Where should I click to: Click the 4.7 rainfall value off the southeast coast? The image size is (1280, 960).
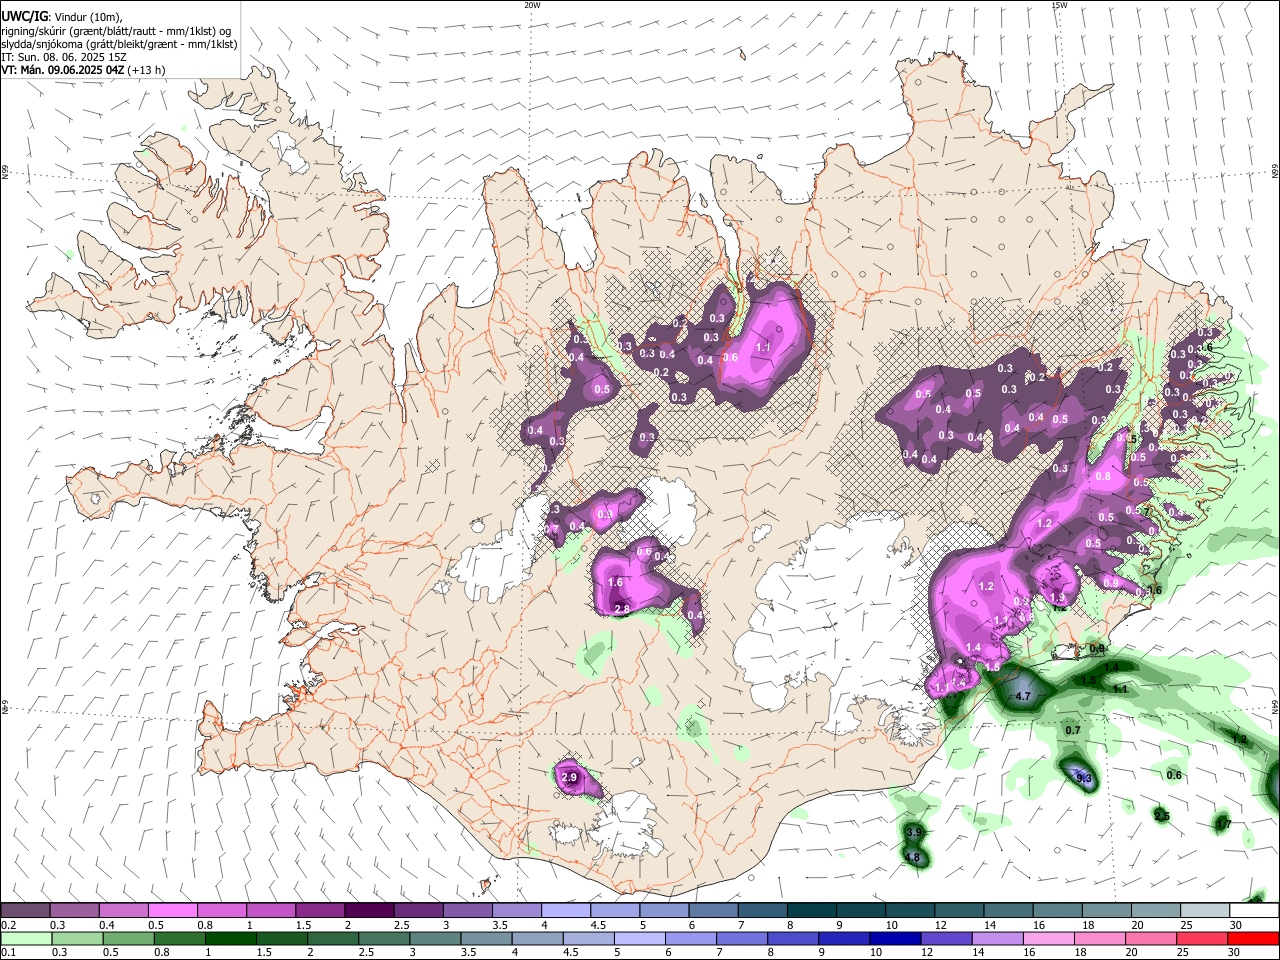[1022, 695]
